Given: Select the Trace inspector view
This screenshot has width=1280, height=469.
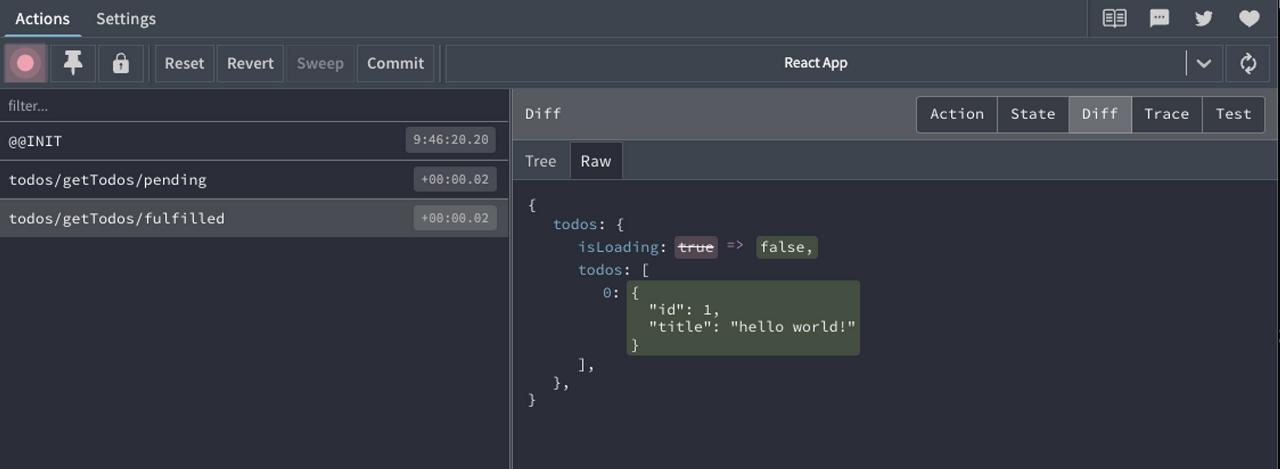Looking at the screenshot, I should click(1166, 114).
